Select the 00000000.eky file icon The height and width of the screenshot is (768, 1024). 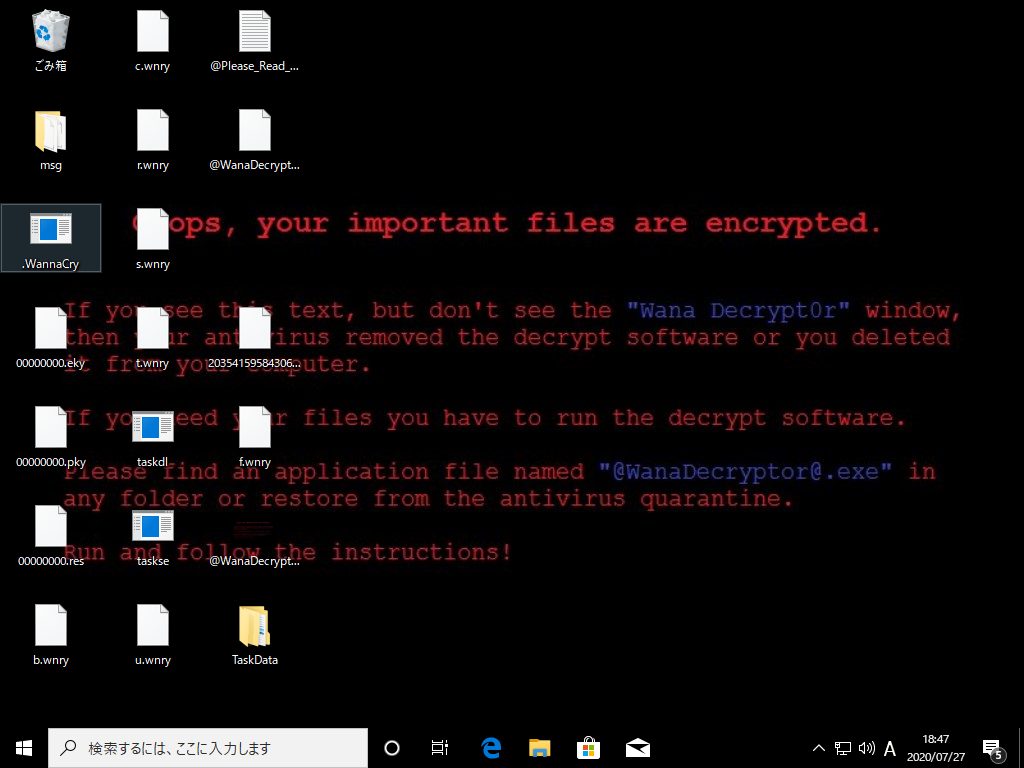[51, 328]
